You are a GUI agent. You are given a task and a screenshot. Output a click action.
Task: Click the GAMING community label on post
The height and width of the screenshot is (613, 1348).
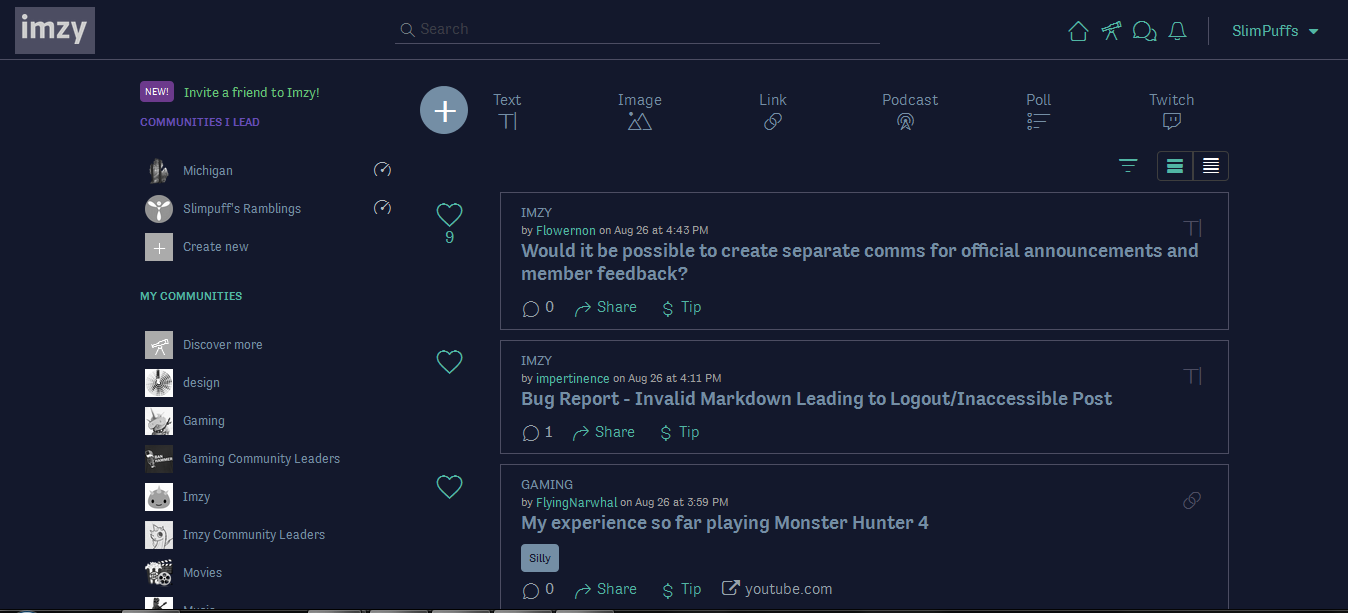click(x=547, y=485)
